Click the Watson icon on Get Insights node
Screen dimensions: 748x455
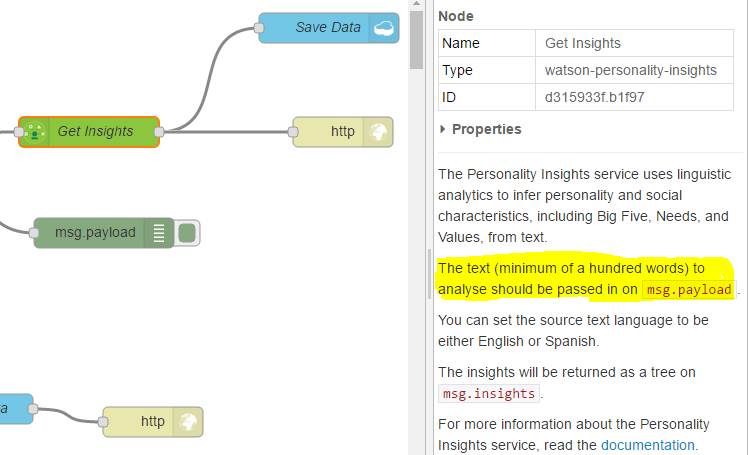tap(34, 132)
